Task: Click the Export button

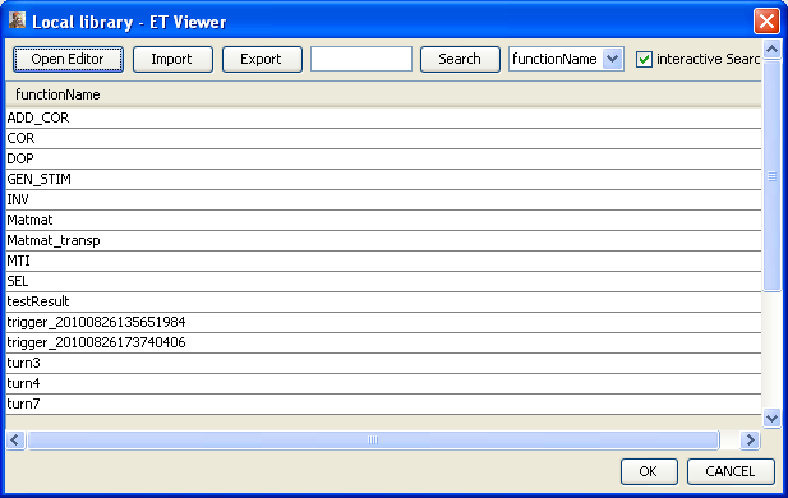Action: [261, 59]
